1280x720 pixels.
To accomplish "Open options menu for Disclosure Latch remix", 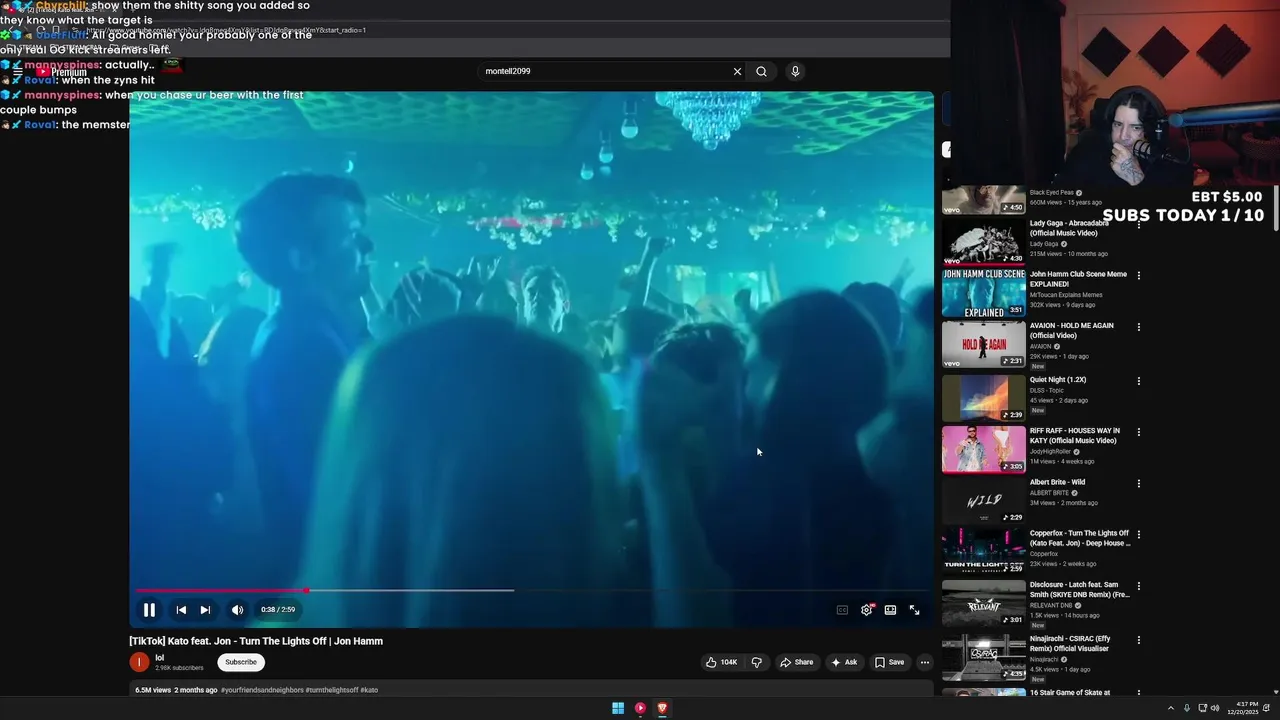I will click(x=1138, y=586).
